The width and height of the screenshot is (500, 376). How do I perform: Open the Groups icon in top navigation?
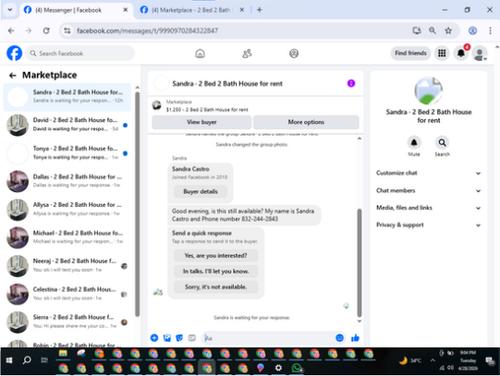coord(294,53)
